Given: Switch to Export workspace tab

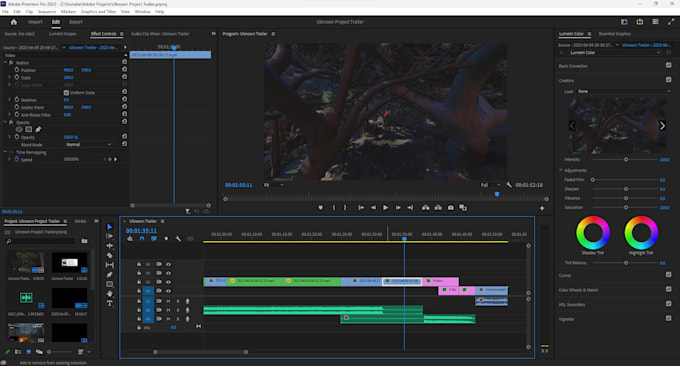Looking at the screenshot, I should (x=76, y=22).
